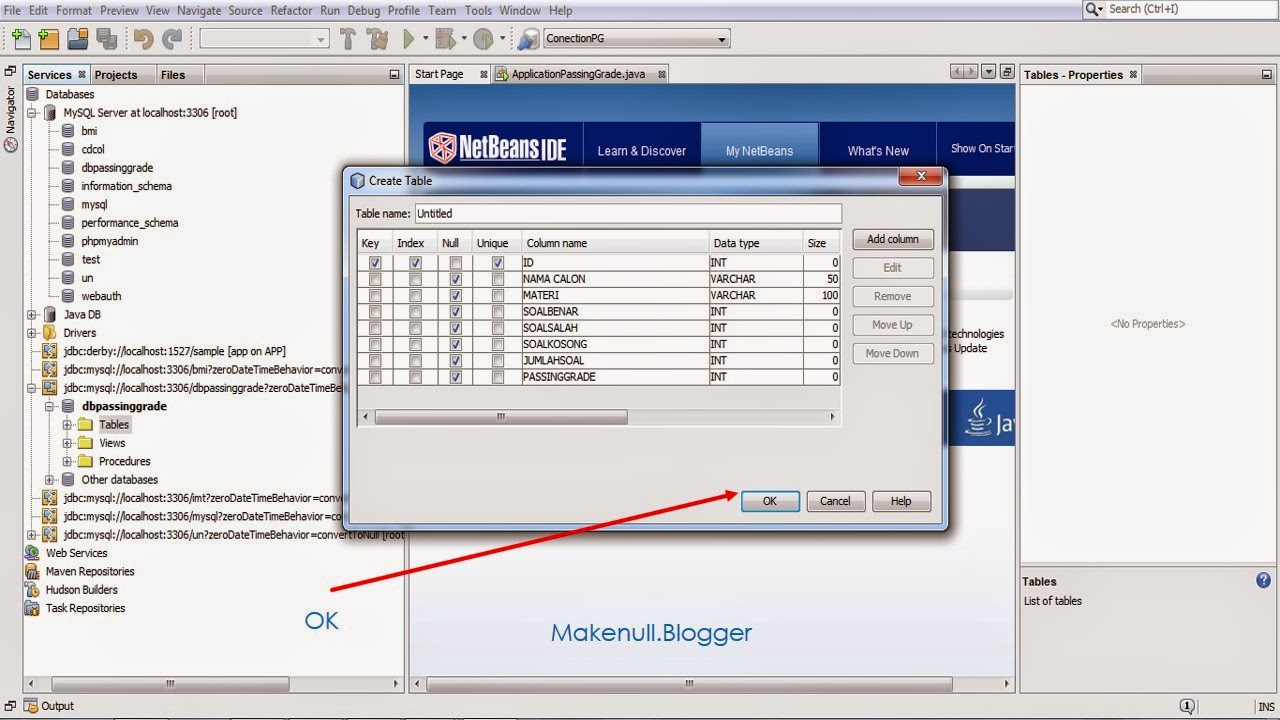Expand the Tables folder node
1280x720 pixels.
point(68,425)
